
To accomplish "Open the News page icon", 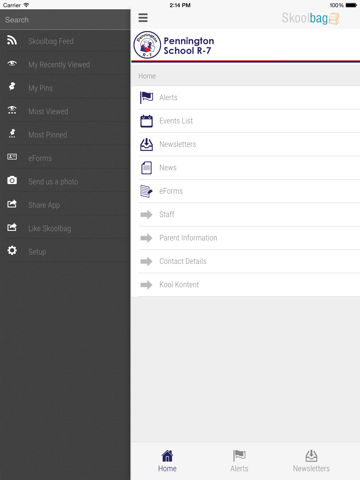I will 146,168.
